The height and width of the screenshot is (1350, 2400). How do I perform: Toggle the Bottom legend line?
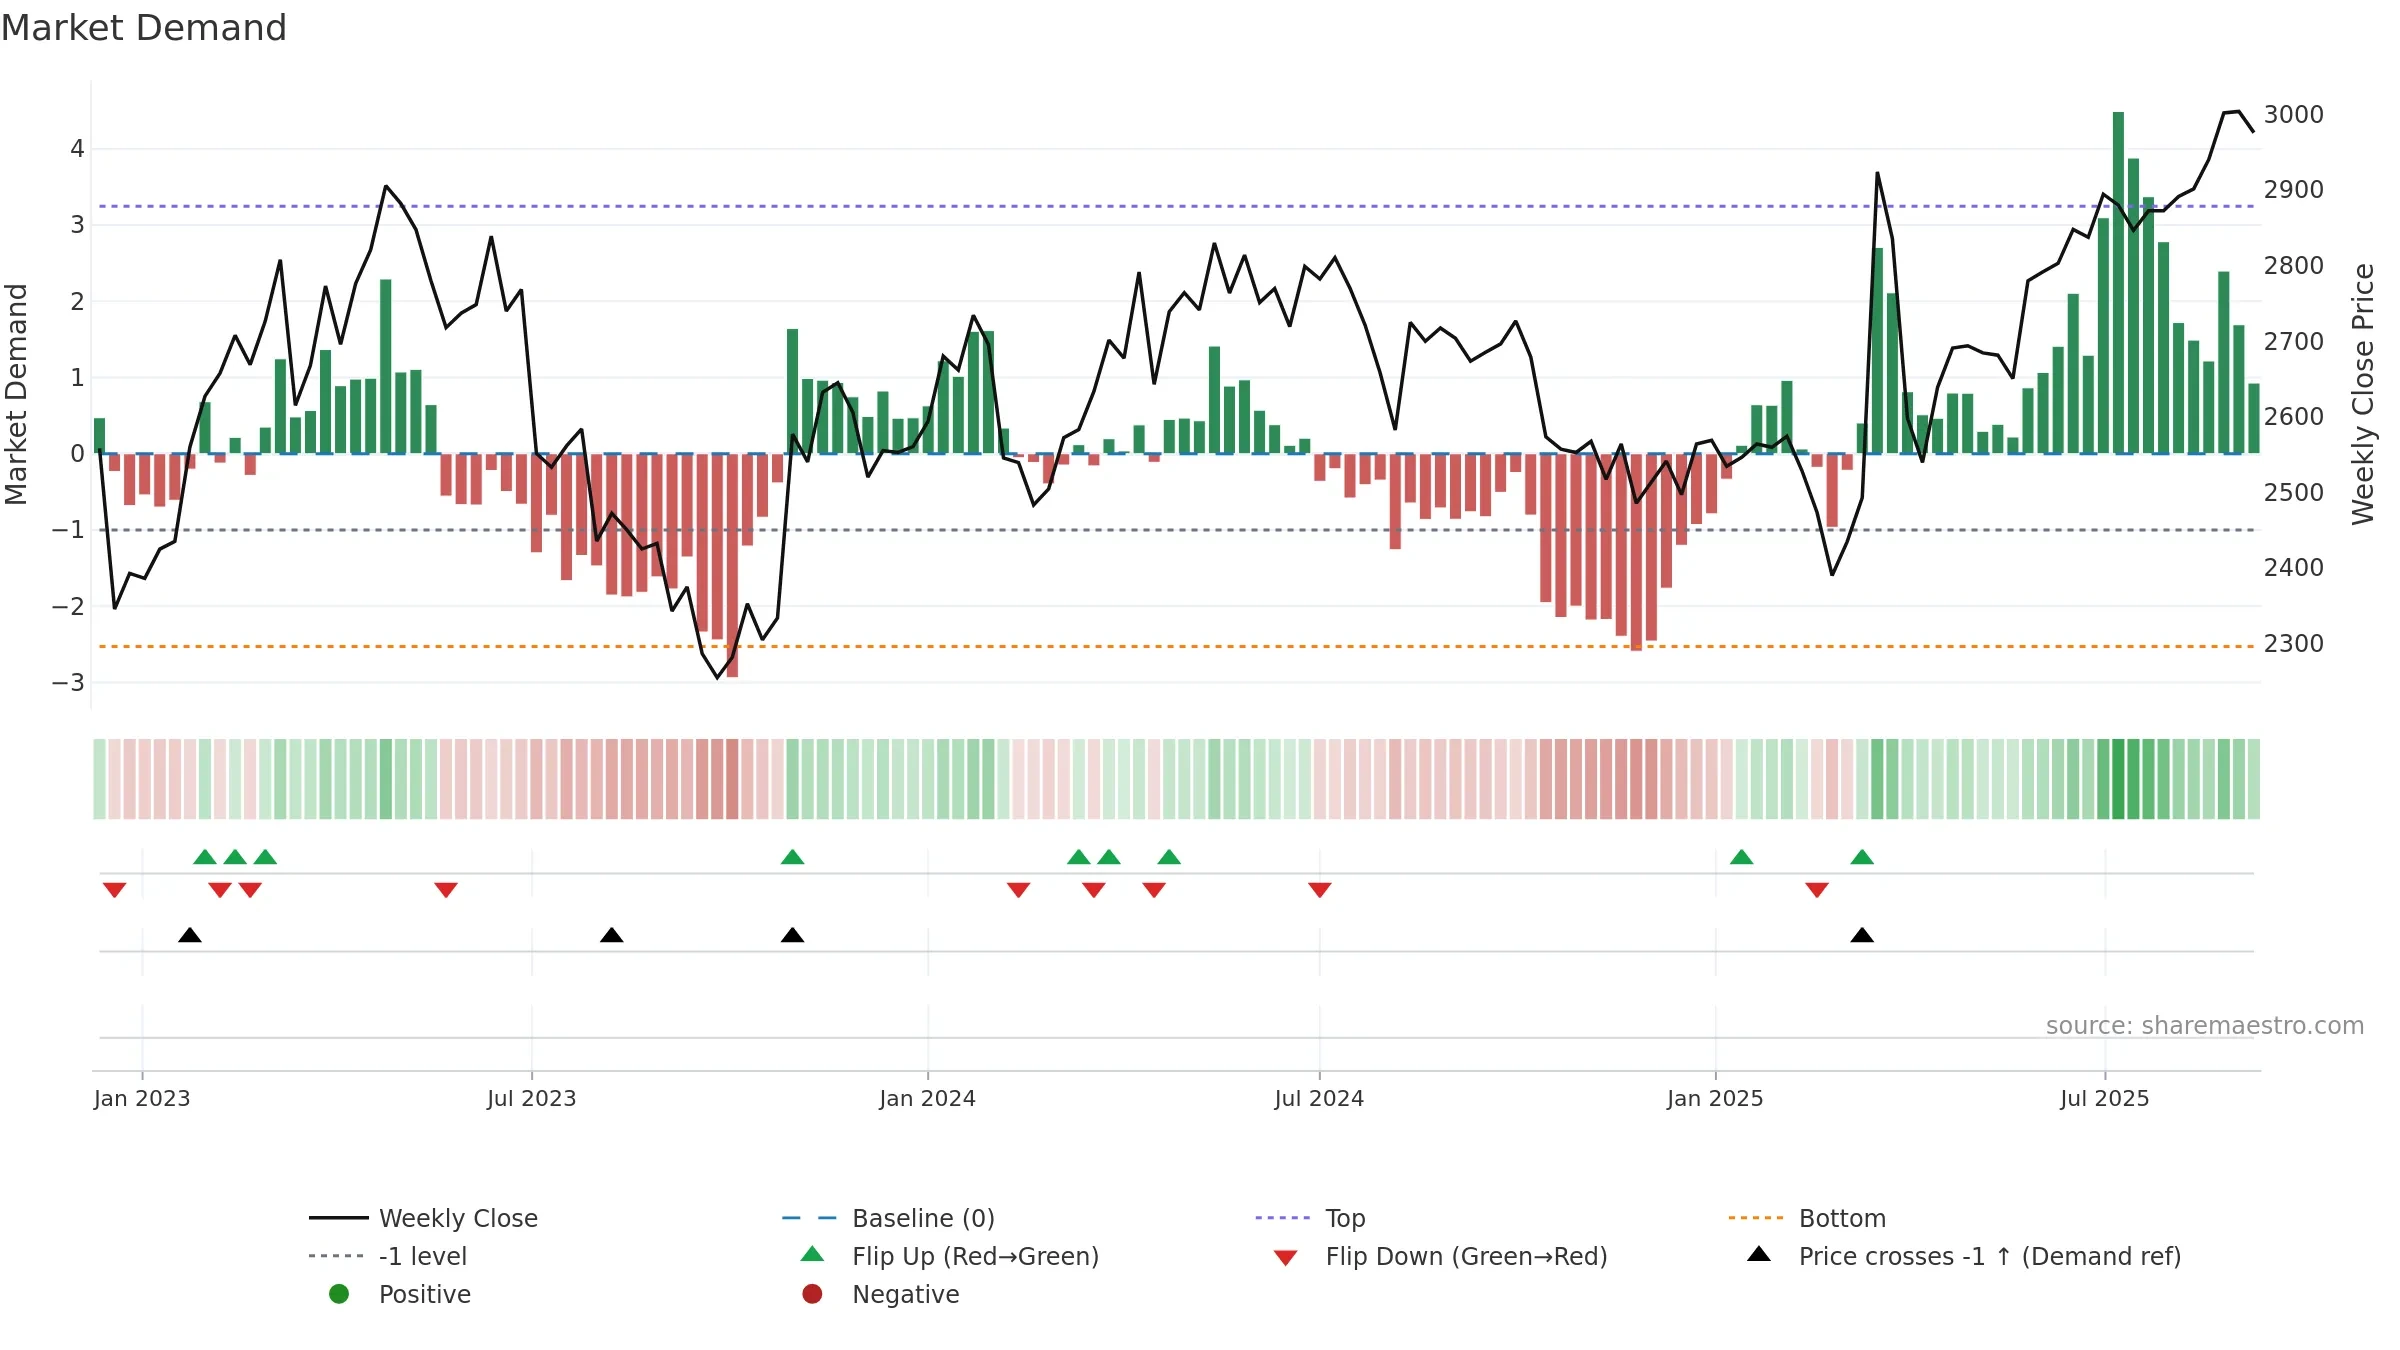[1807, 1218]
